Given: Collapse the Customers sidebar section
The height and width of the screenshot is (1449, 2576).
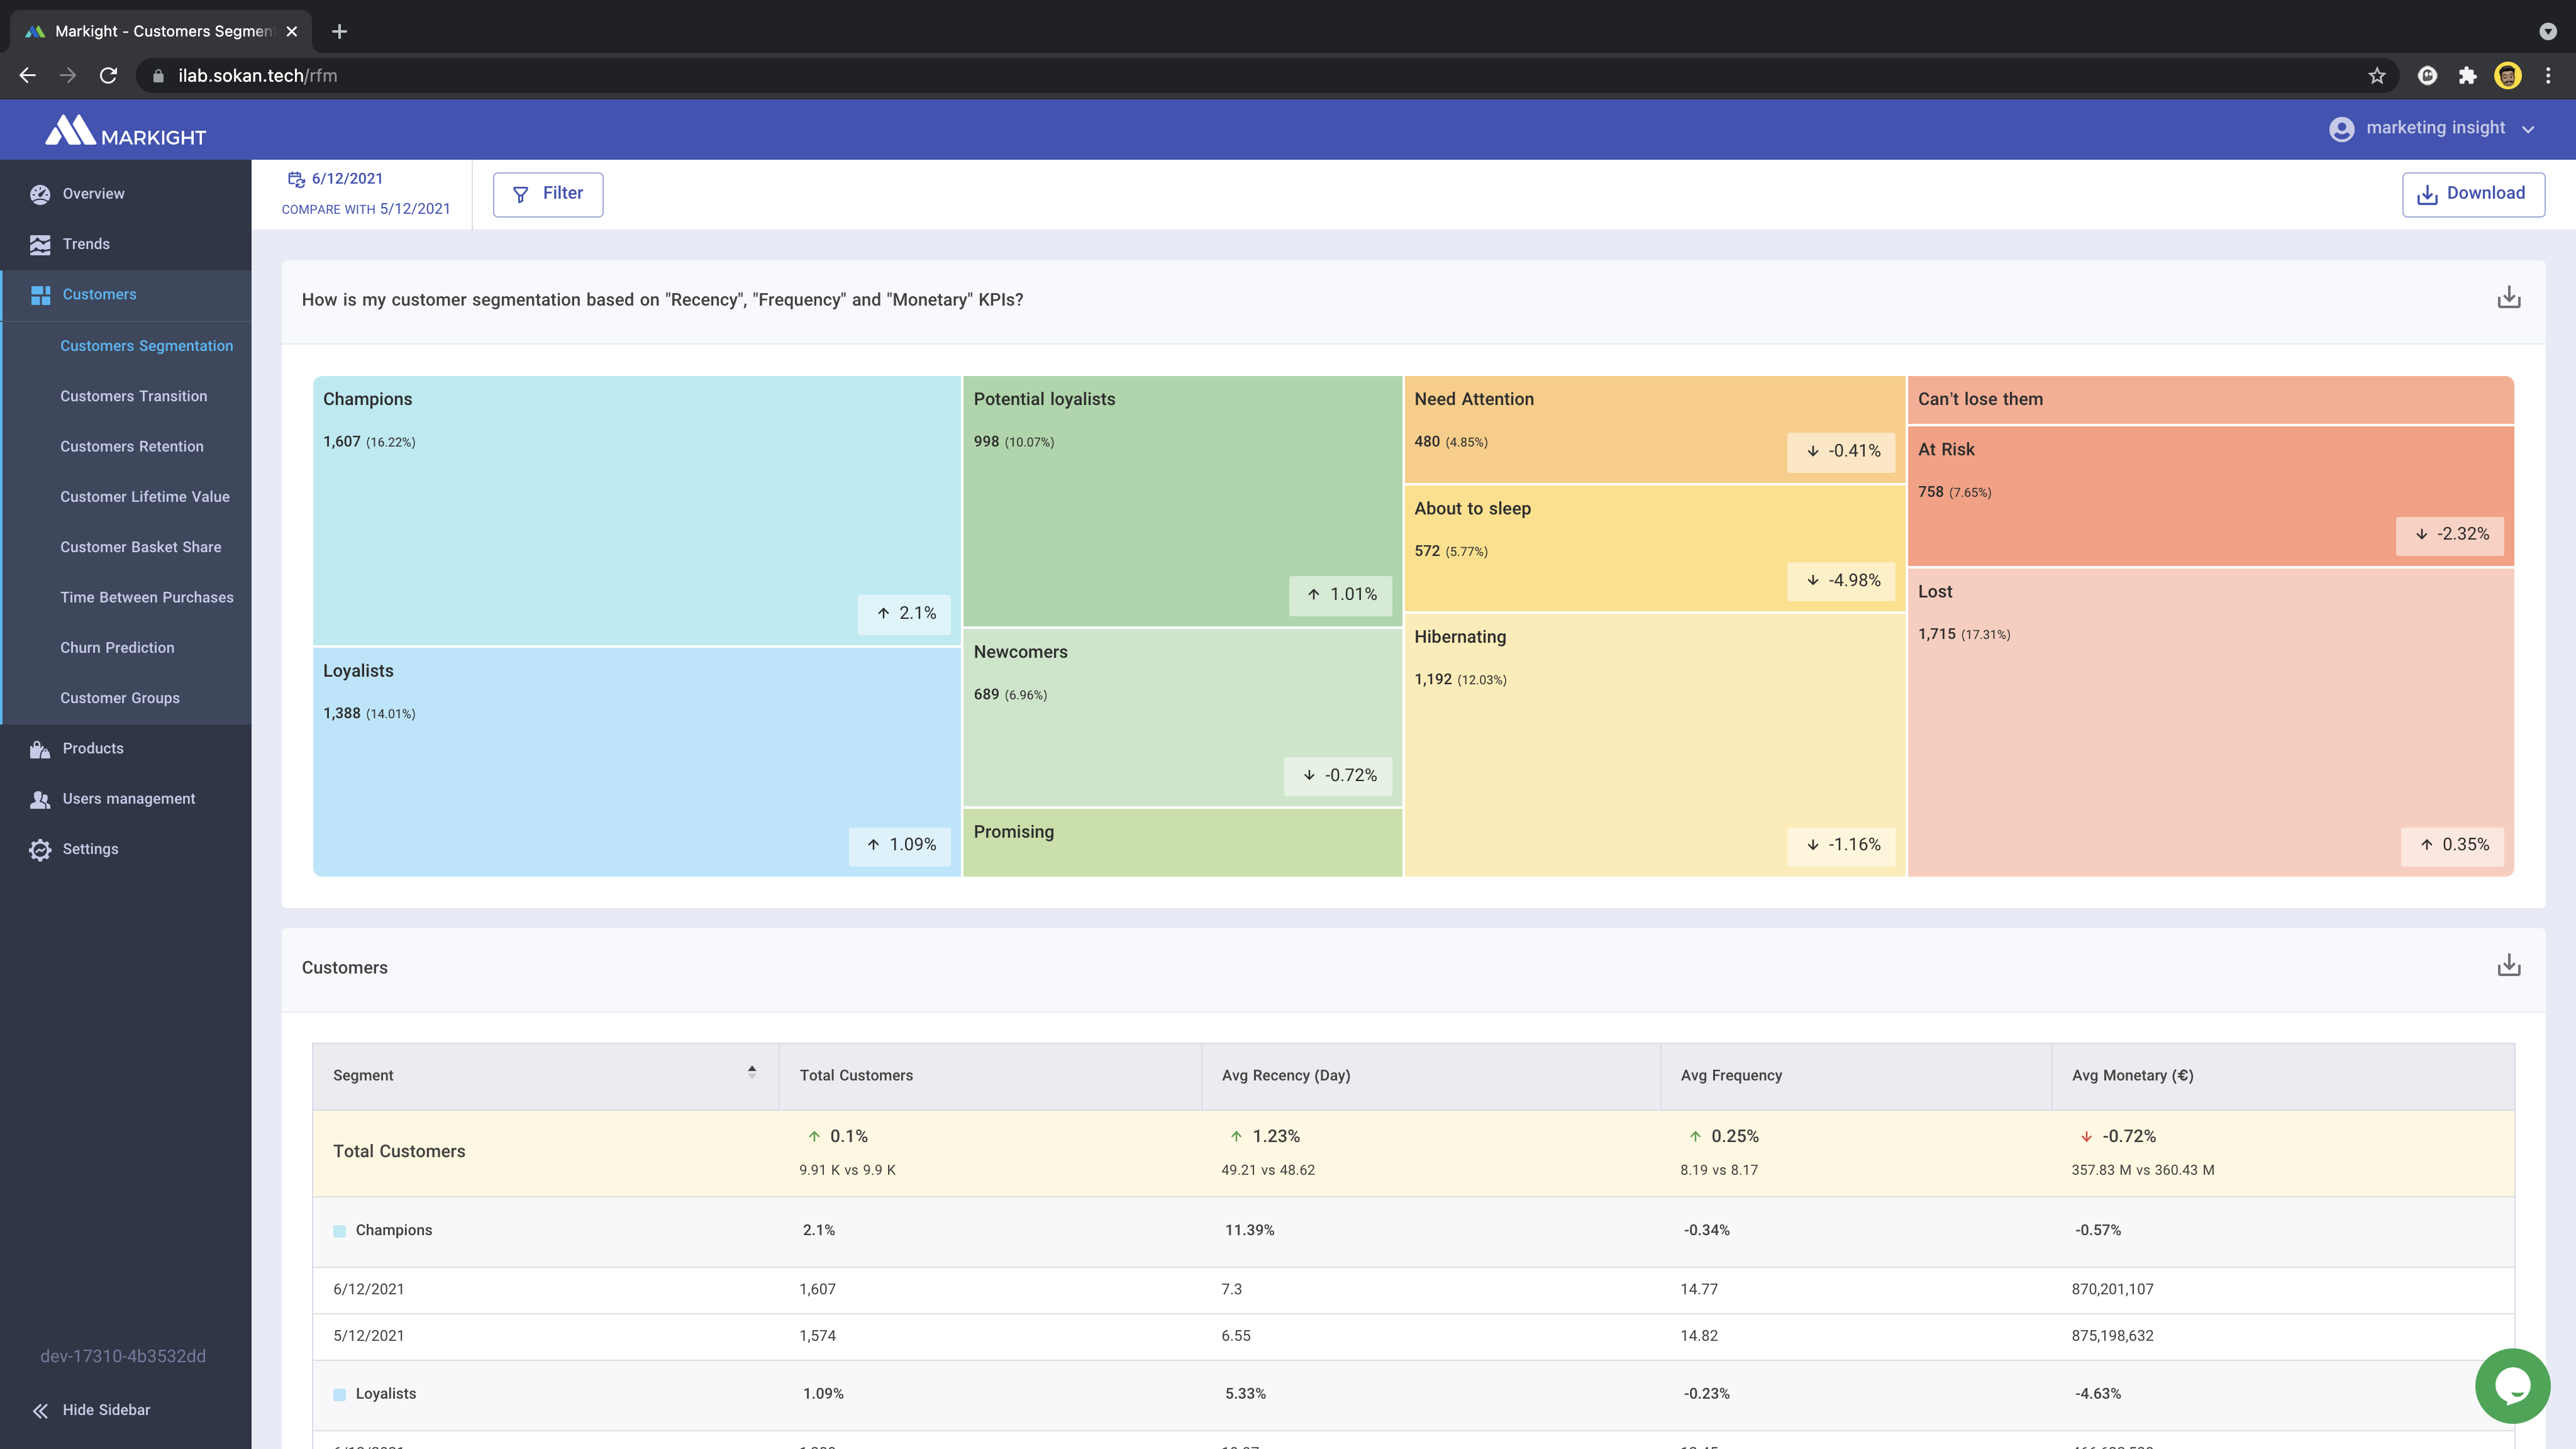Looking at the screenshot, I should pyautogui.click(x=99, y=295).
